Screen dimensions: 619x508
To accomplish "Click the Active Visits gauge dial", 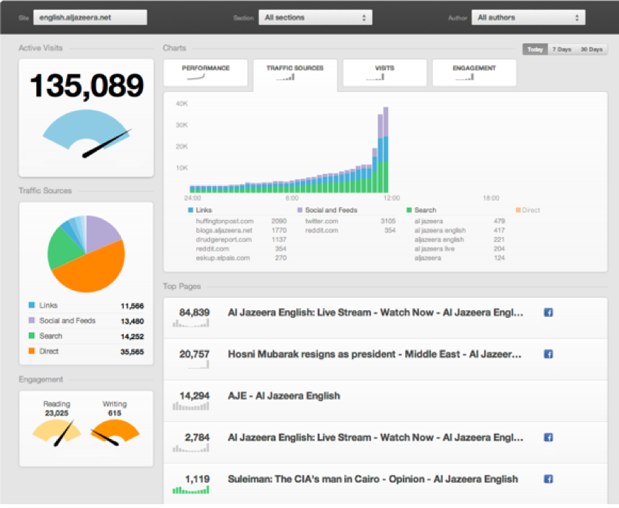I will (x=86, y=133).
